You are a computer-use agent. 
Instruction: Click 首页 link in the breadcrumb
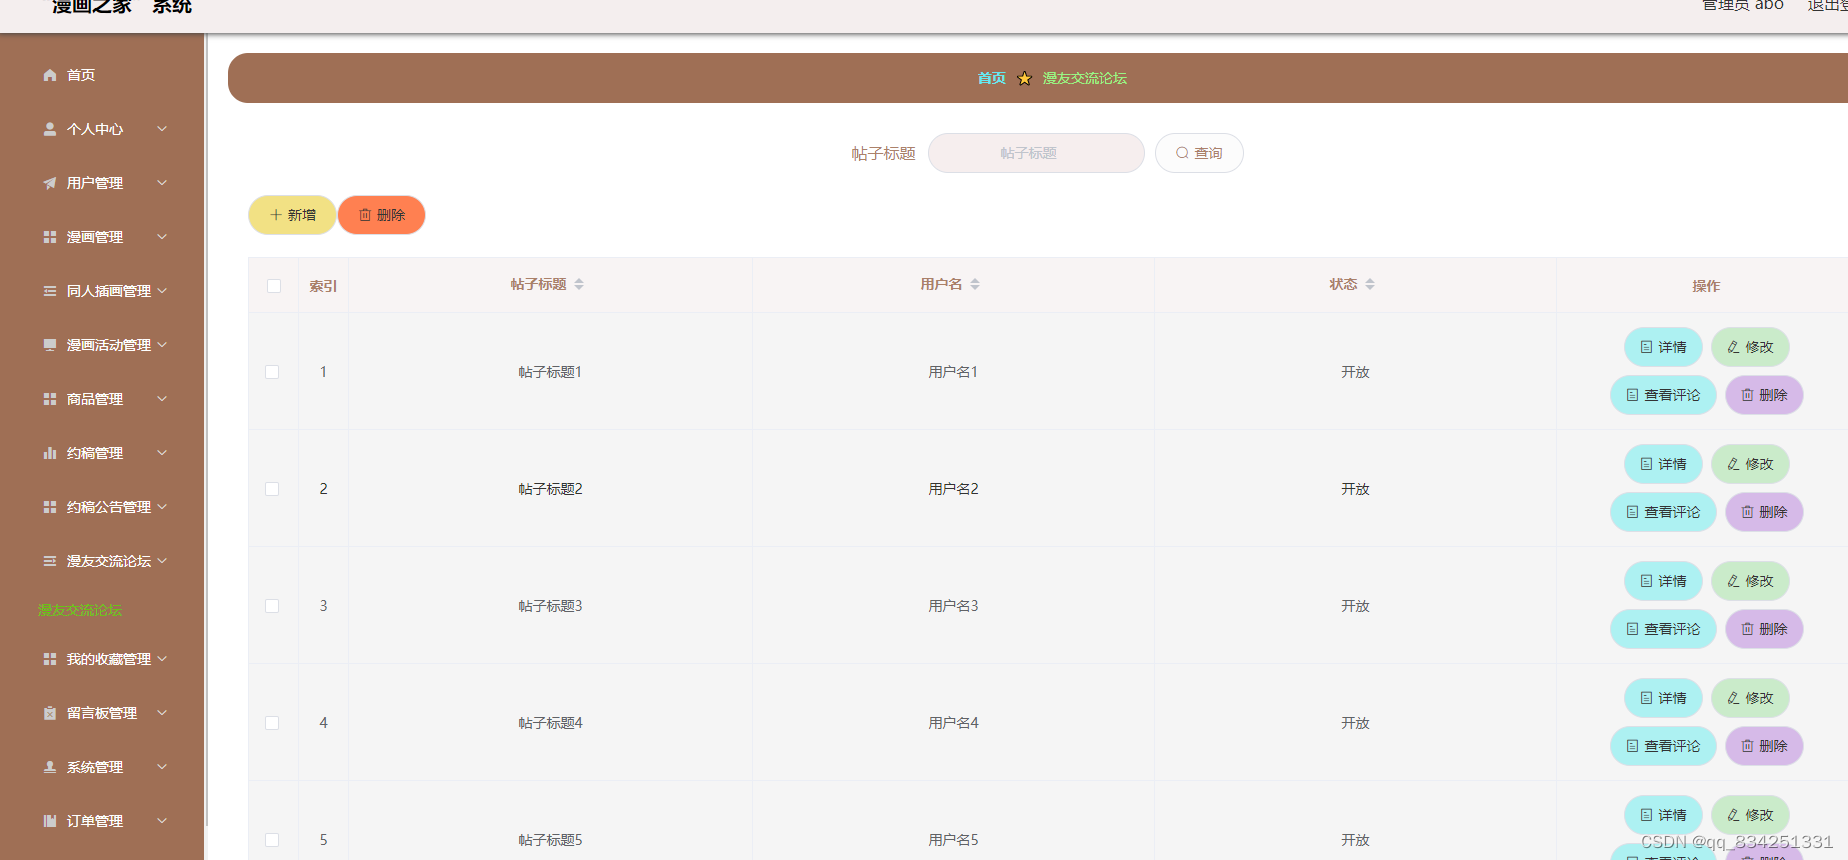point(991,78)
